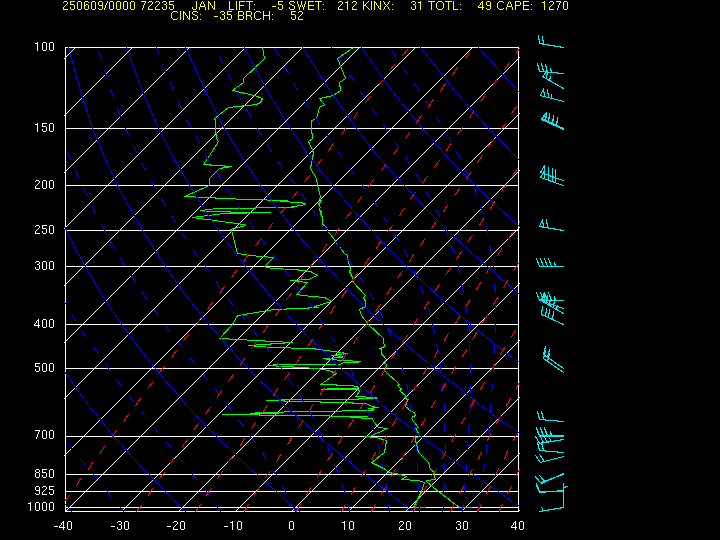Select the CAPE value 1270

555,6
